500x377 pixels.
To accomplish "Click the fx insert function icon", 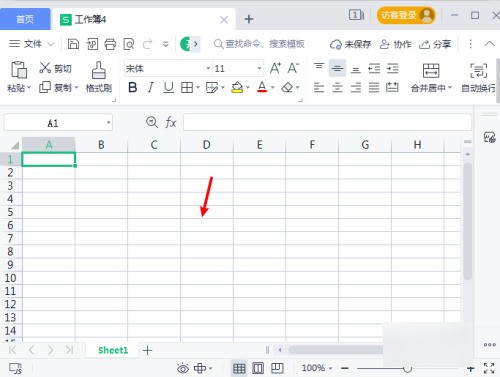I will click(x=171, y=122).
